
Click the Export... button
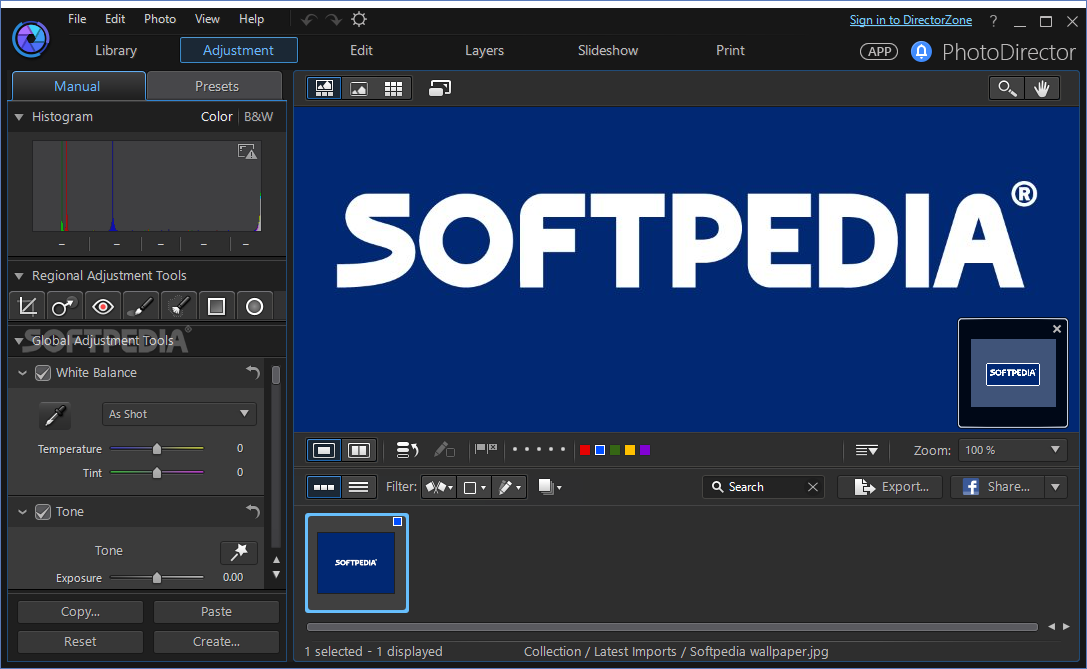click(x=890, y=487)
